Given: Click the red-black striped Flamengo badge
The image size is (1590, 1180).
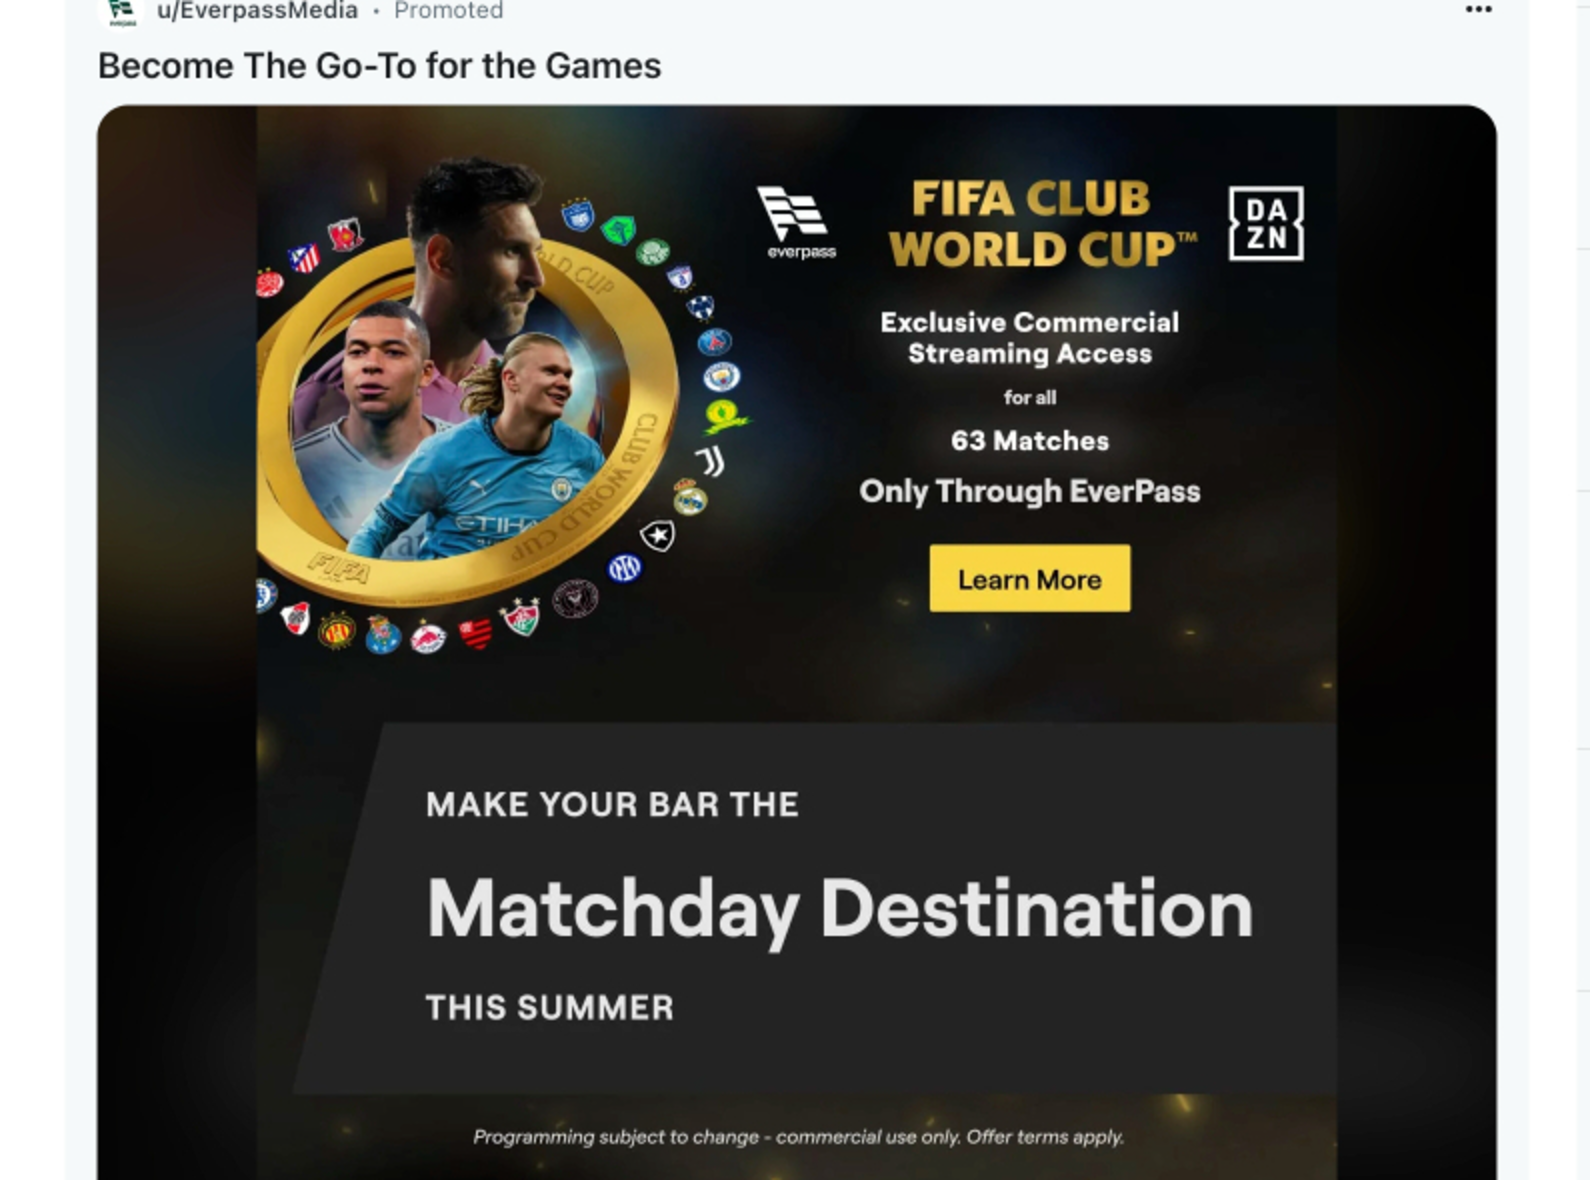Looking at the screenshot, I should click(x=476, y=633).
